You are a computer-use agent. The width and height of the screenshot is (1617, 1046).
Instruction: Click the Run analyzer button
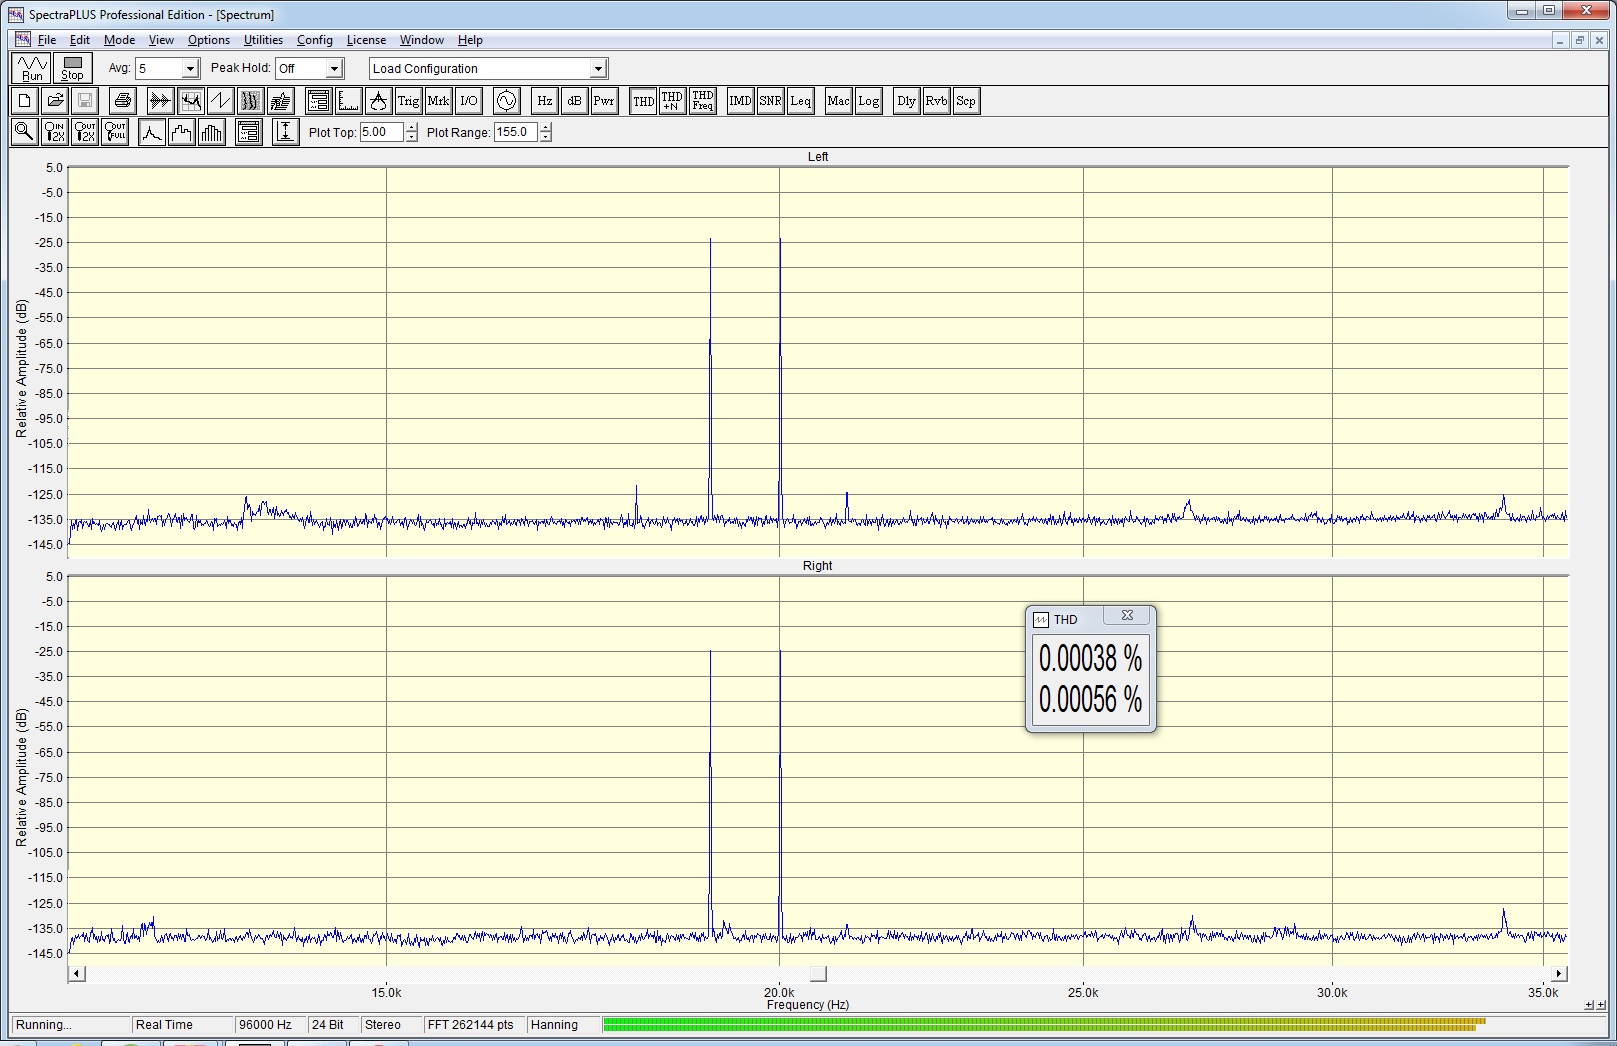33,68
